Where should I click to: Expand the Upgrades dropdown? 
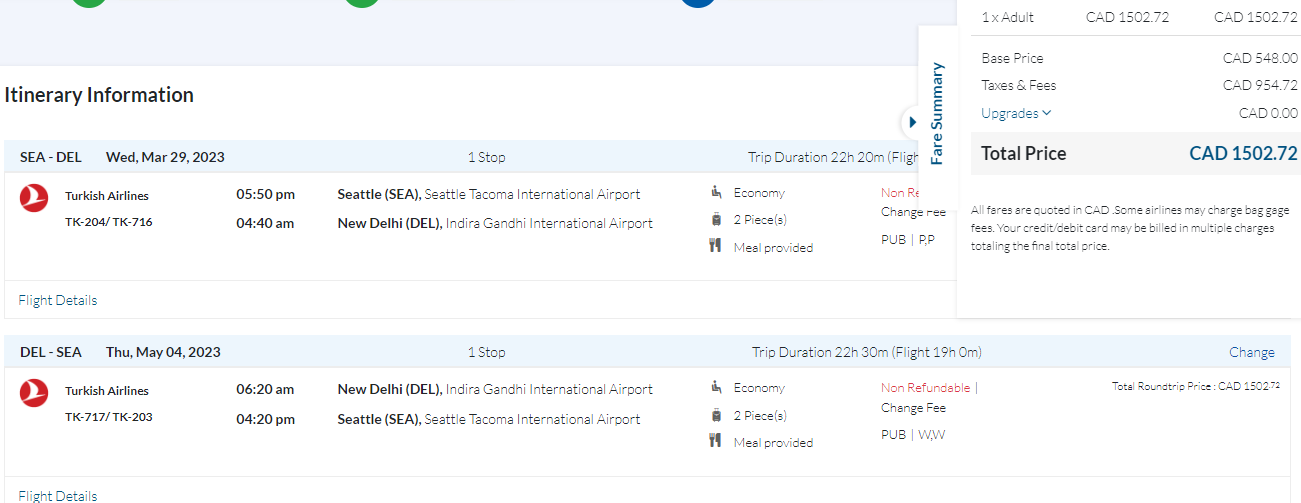(x=1016, y=113)
